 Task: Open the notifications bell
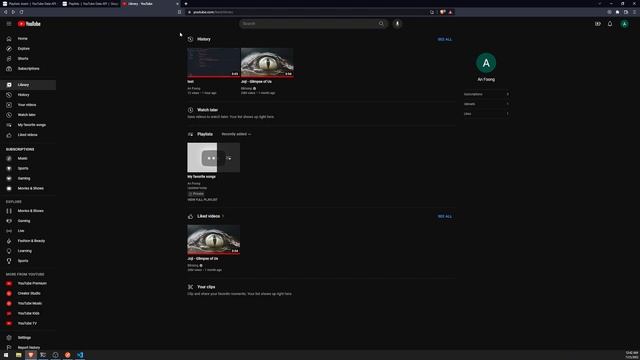click(610, 24)
